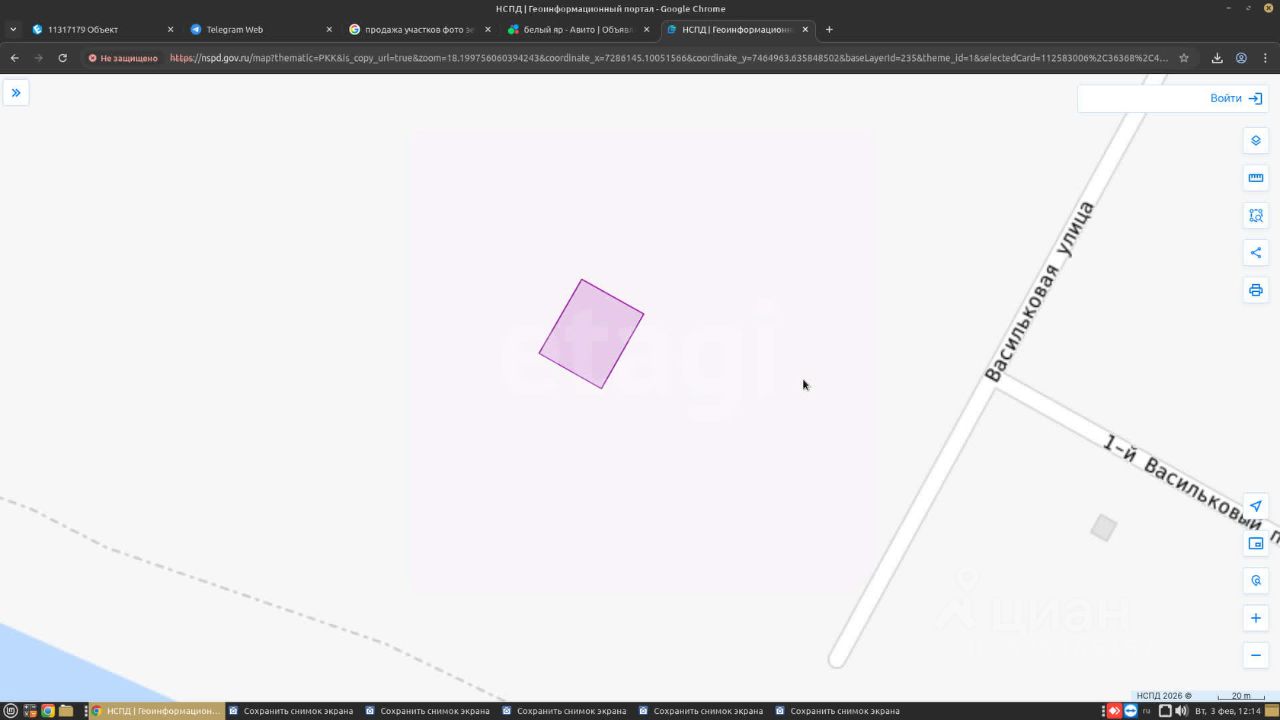Select the НСПД Геоинформационный портал tab

tap(737, 30)
